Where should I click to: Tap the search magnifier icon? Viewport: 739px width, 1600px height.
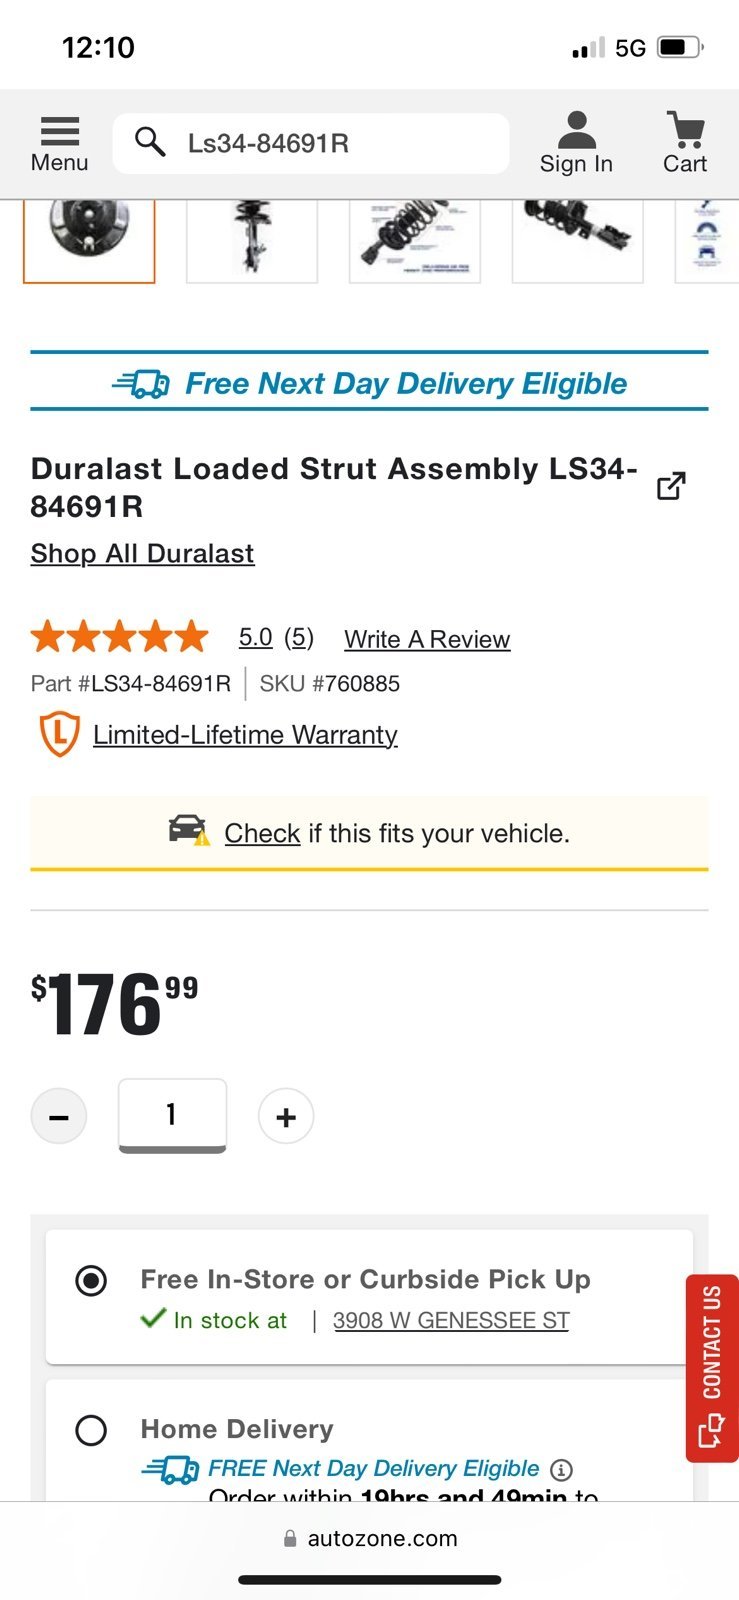(150, 142)
